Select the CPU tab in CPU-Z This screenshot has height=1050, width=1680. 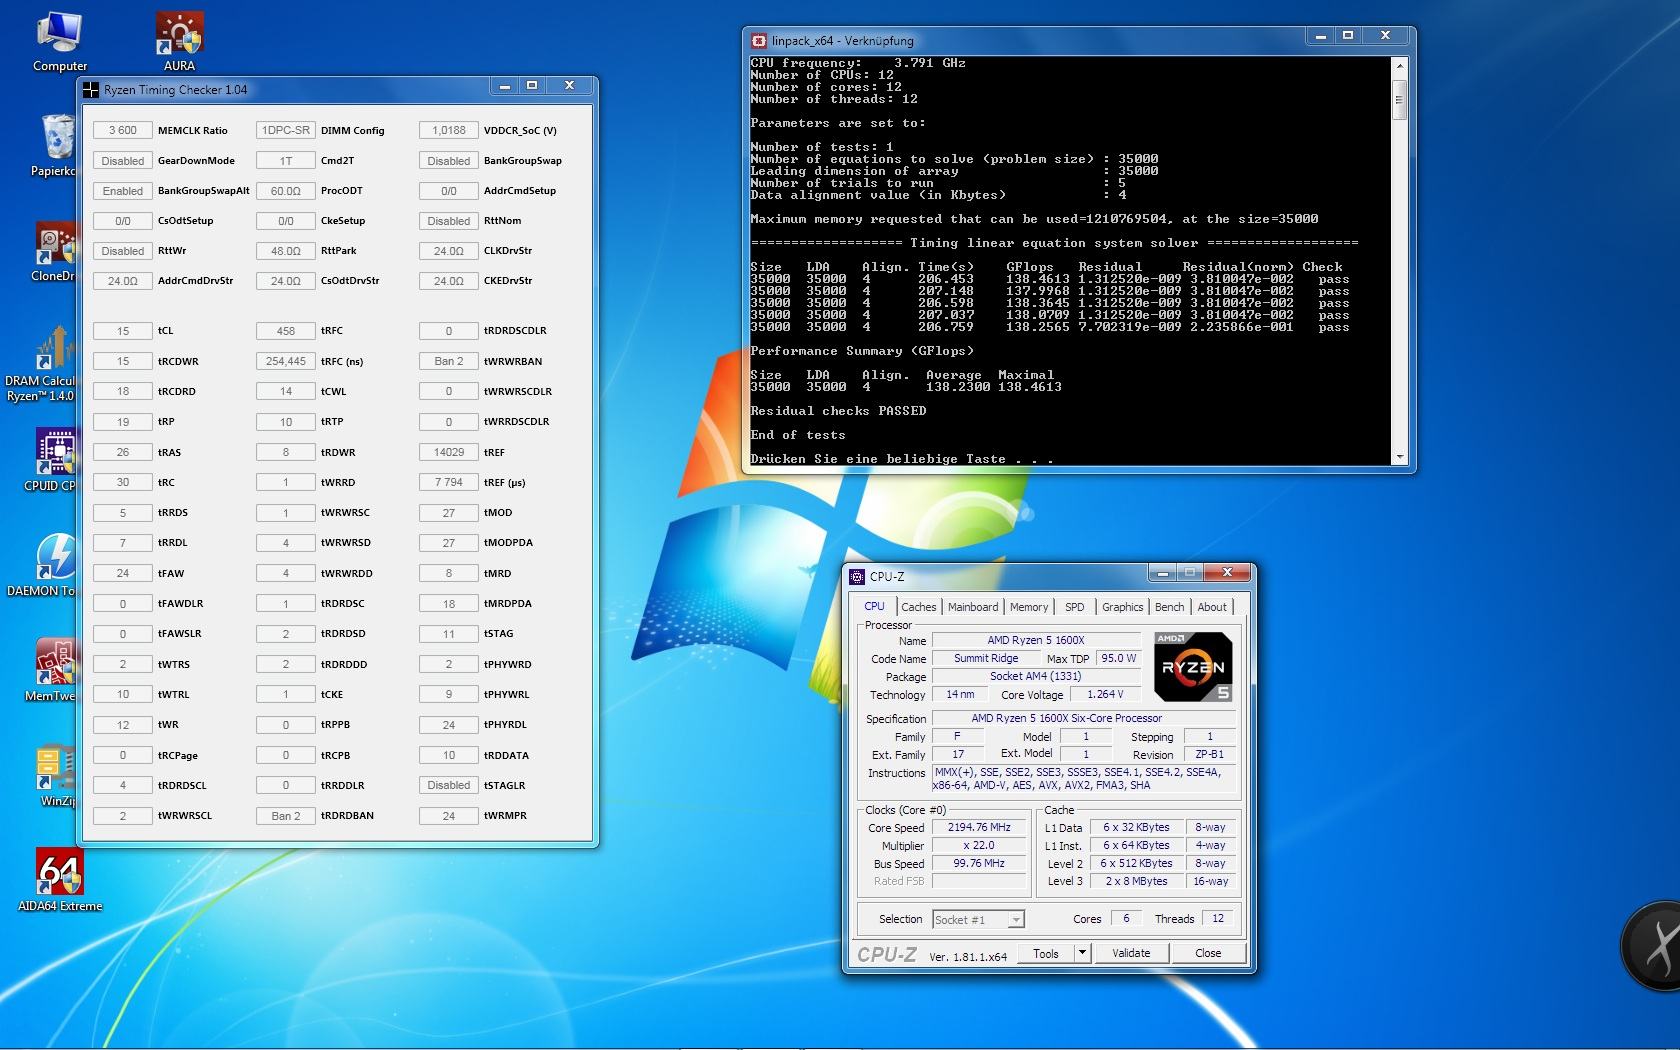click(x=874, y=606)
